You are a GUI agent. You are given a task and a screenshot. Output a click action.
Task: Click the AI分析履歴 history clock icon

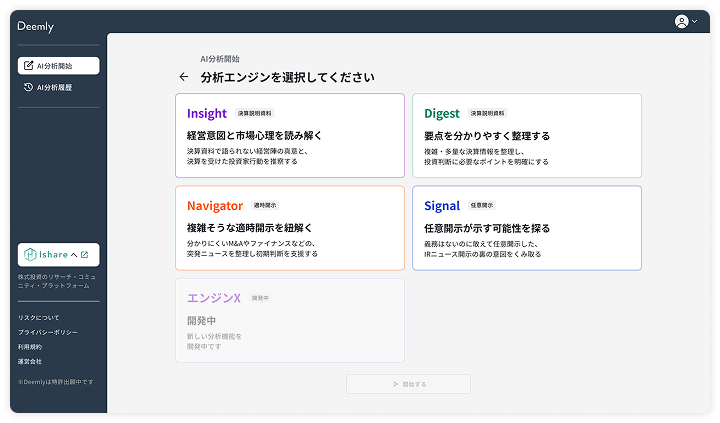pyautogui.click(x=28, y=88)
